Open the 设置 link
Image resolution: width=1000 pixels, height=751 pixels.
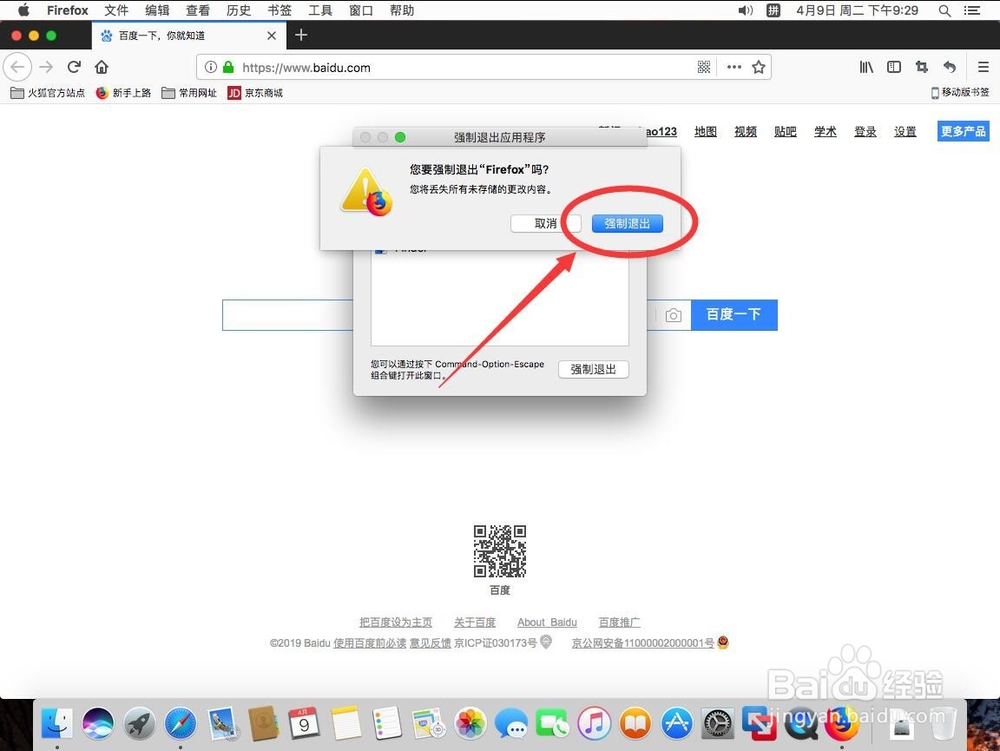[x=904, y=131]
